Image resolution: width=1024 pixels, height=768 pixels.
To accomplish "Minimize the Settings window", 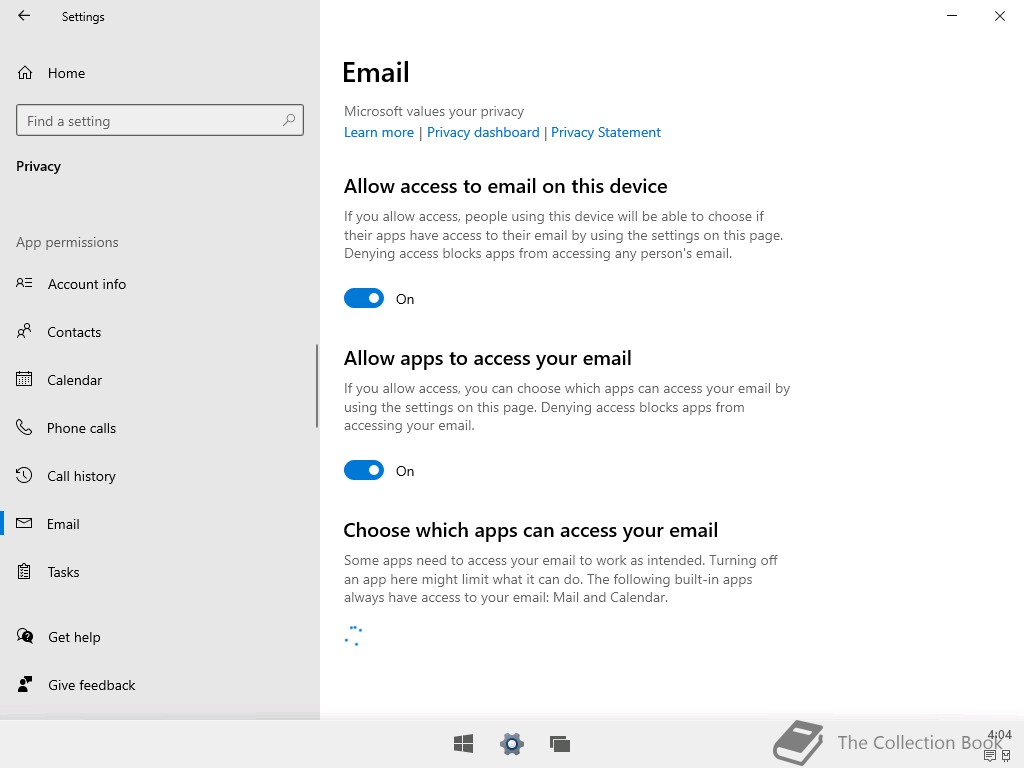I will 952,16.
